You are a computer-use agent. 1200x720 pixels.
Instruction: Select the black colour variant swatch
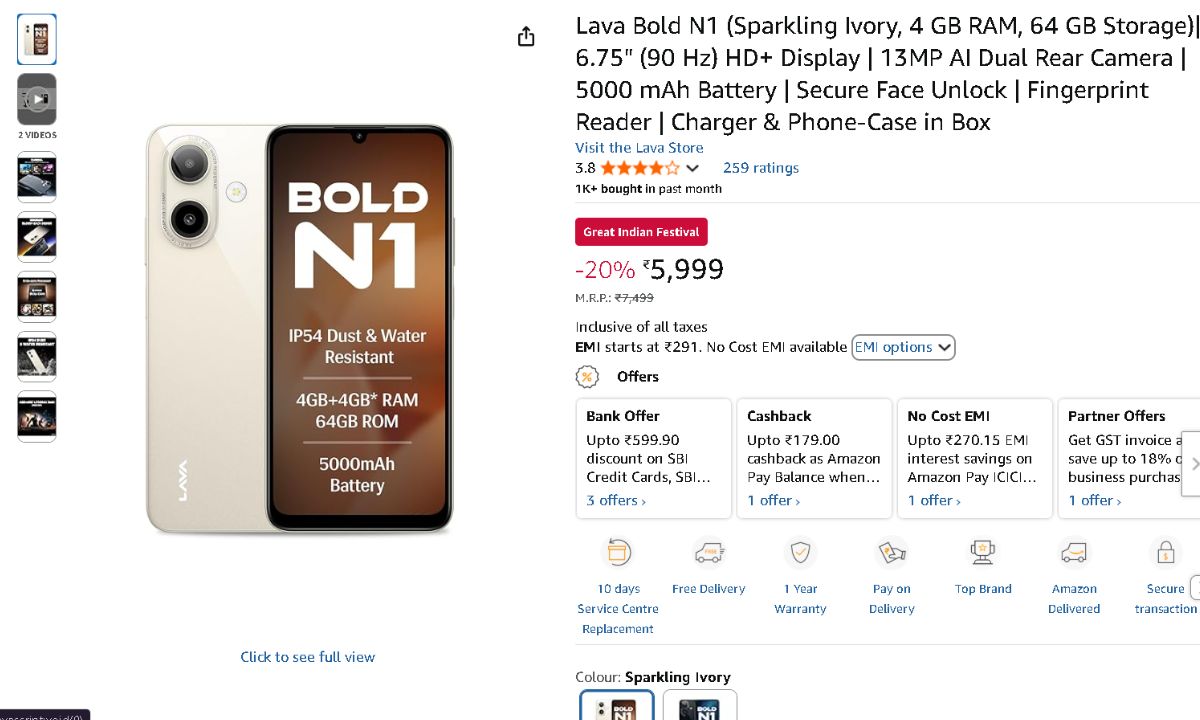700,706
